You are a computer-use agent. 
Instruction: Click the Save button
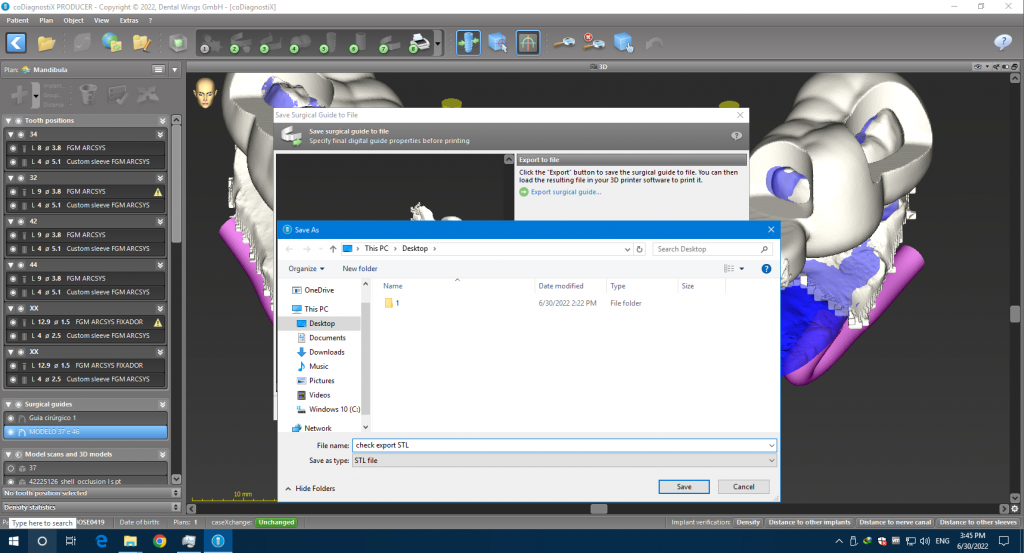pyautogui.click(x=684, y=487)
